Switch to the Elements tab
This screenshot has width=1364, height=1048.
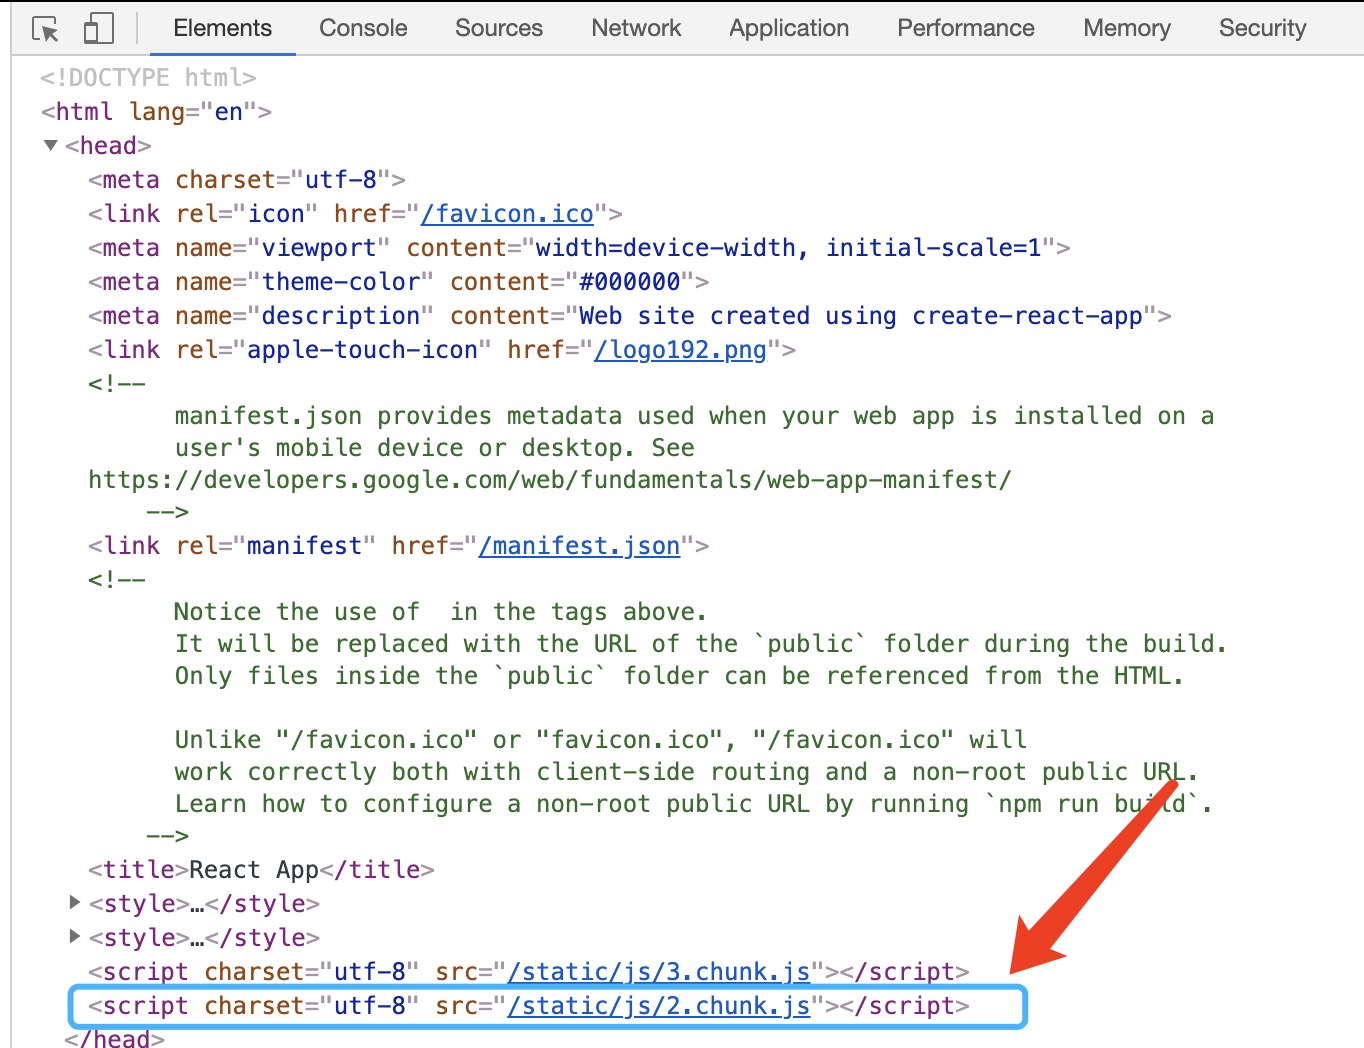point(222,28)
